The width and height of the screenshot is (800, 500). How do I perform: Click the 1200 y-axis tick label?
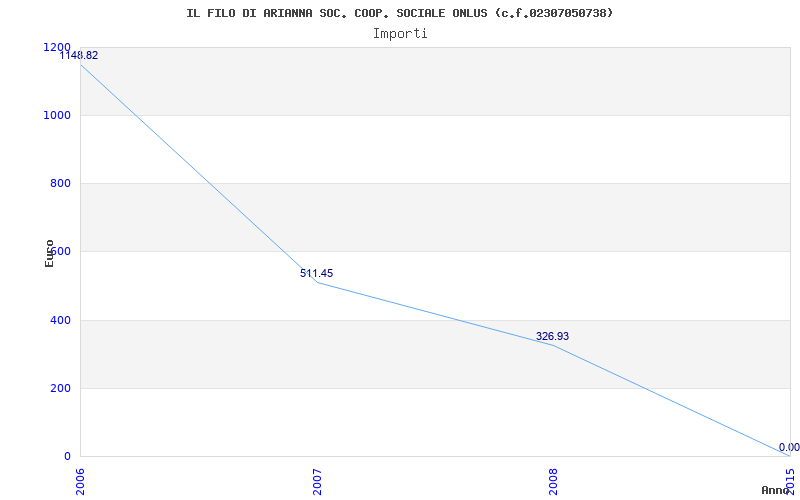[58, 47]
